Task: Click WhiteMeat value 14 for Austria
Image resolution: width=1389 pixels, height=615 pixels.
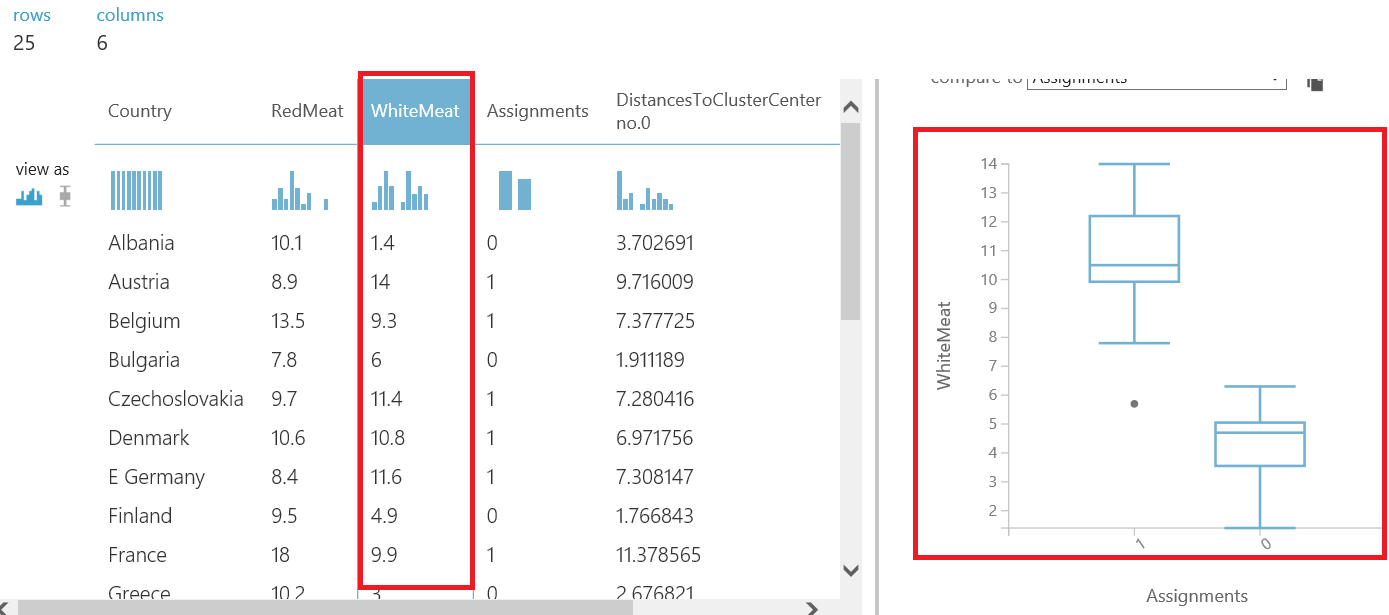Action: 380,282
